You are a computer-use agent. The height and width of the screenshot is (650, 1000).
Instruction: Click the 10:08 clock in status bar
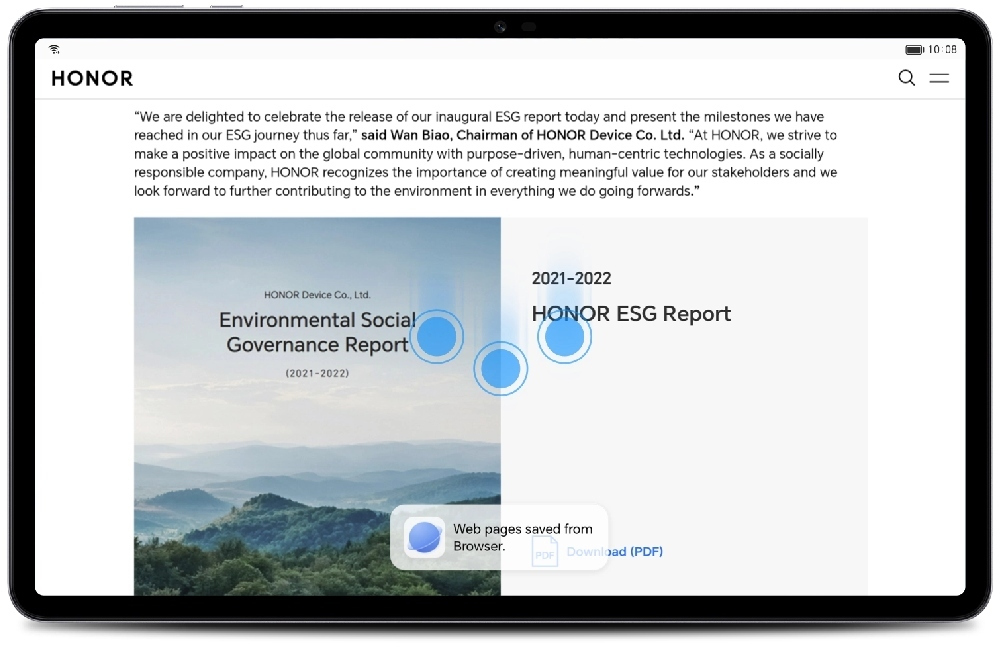point(942,49)
